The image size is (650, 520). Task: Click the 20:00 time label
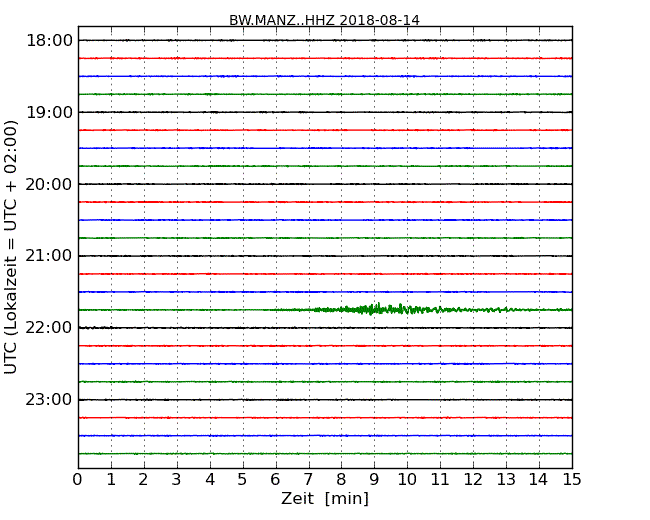coord(49,184)
